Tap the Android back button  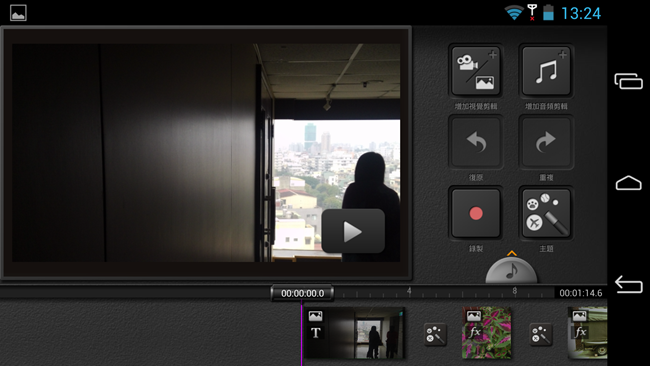628,285
